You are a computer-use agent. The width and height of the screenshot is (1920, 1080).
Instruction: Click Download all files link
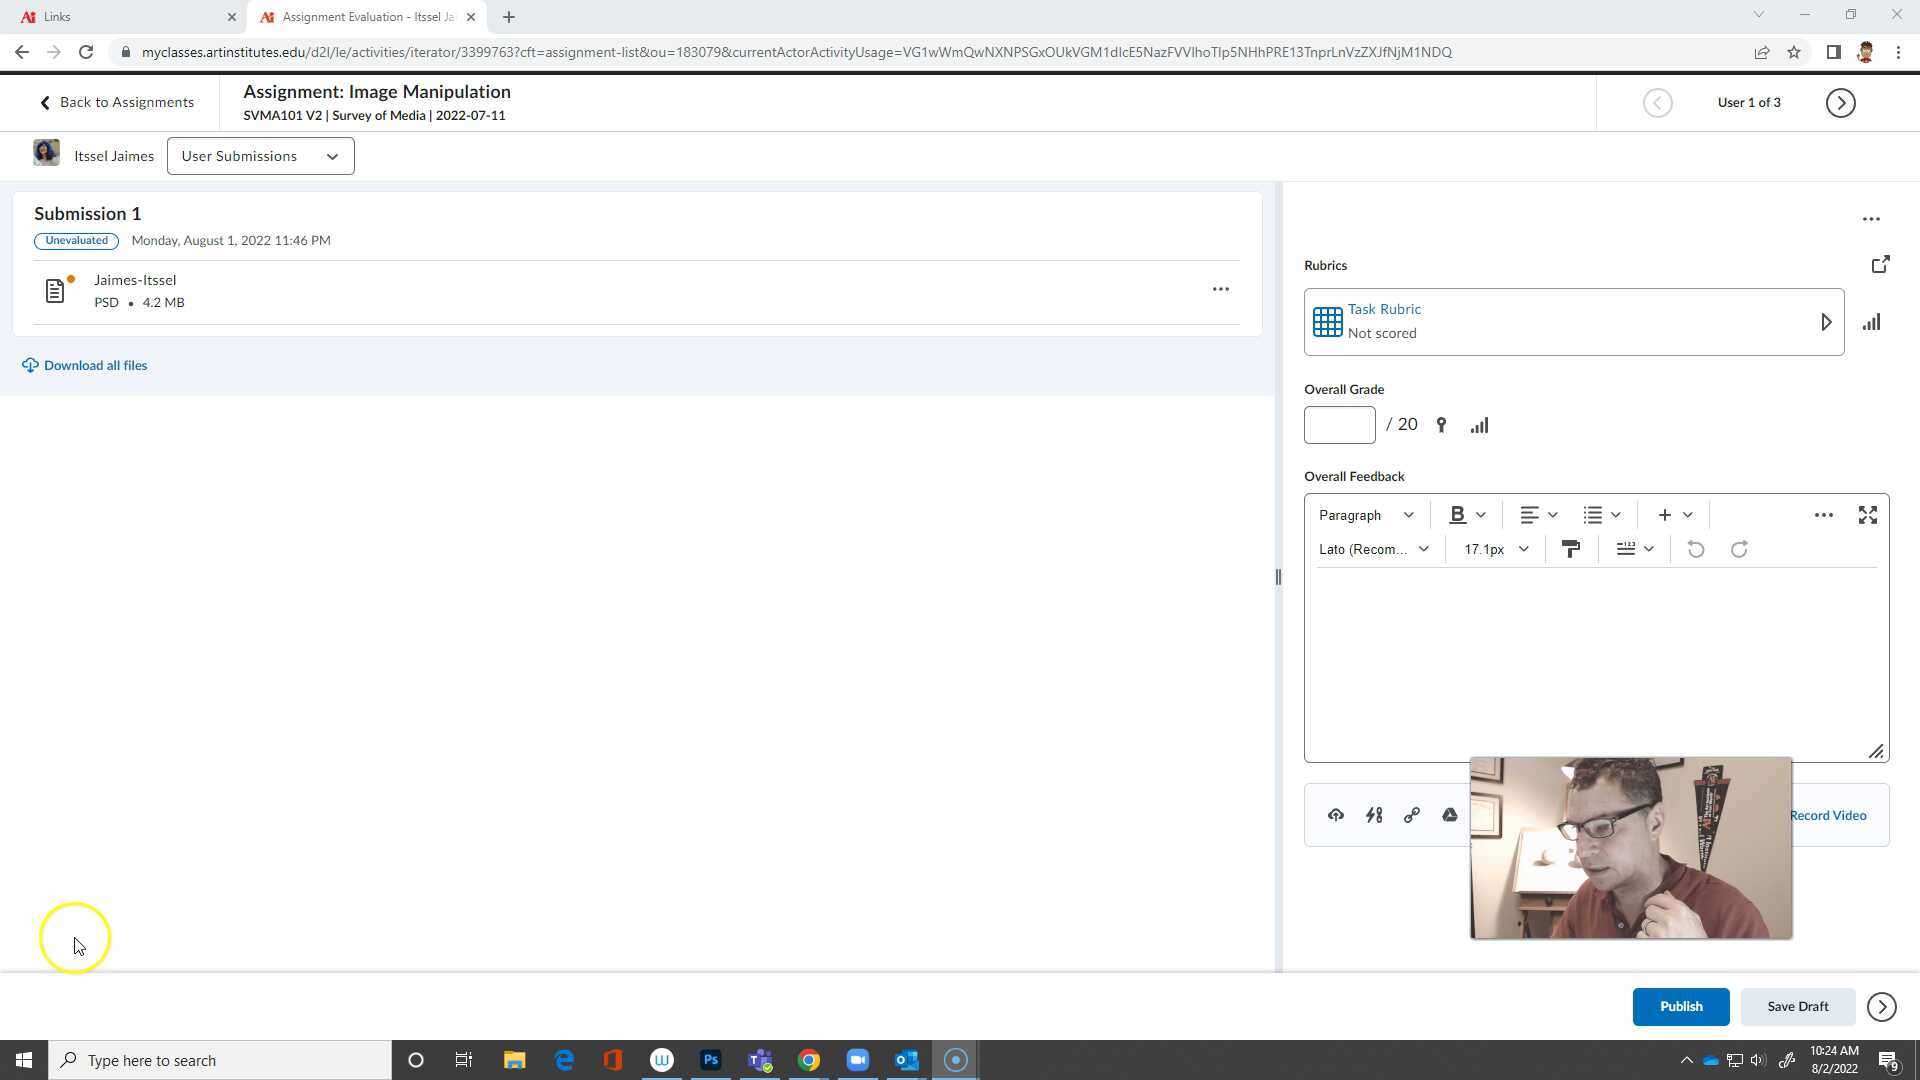coord(95,366)
